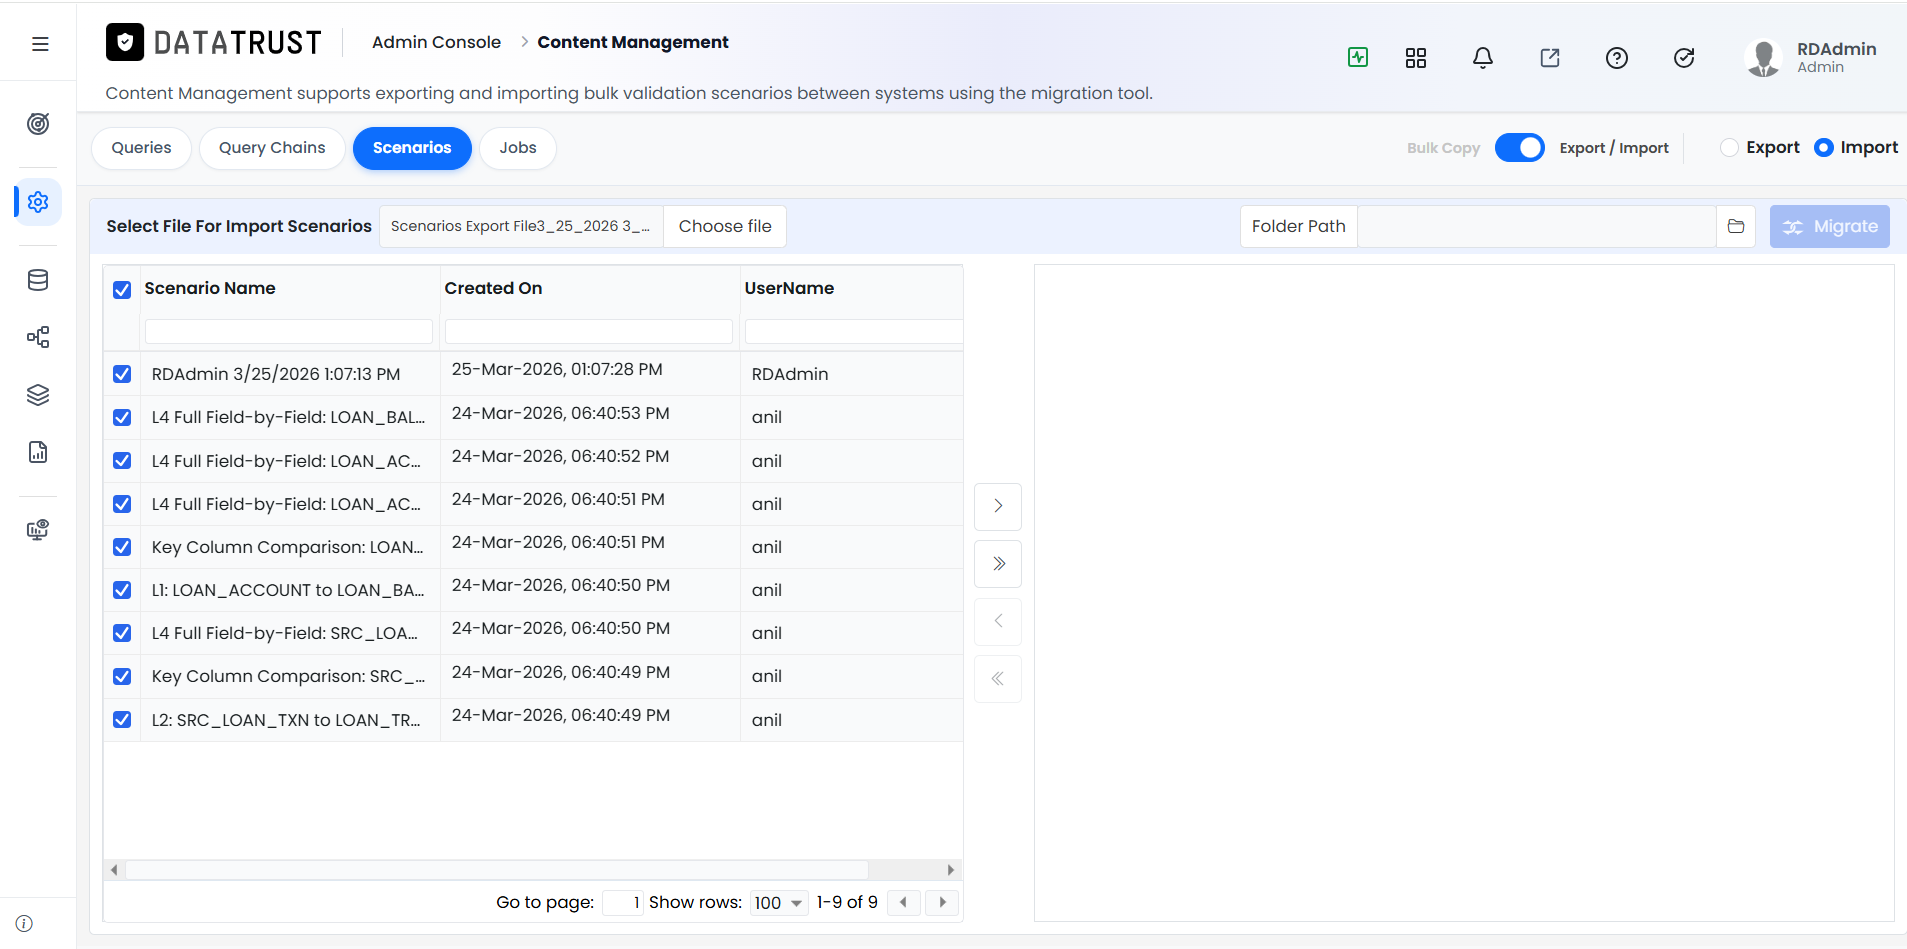The width and height of the screenshot is (1907, 949).
Task: Switch to the Query Chains tab
Action: tap(272, 148)
